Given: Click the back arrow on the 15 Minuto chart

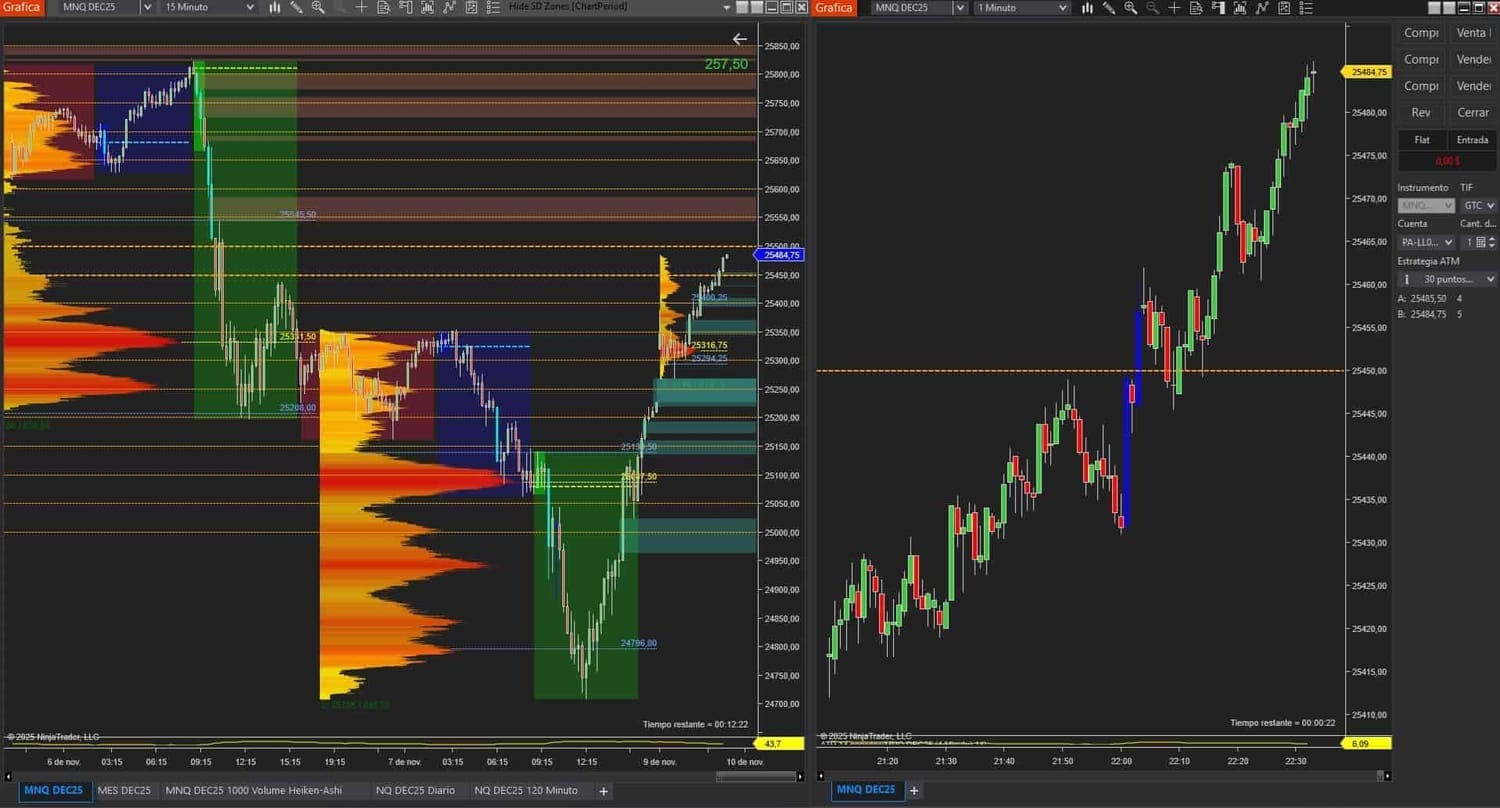Looking at the screenshot, I should point(740,39).
